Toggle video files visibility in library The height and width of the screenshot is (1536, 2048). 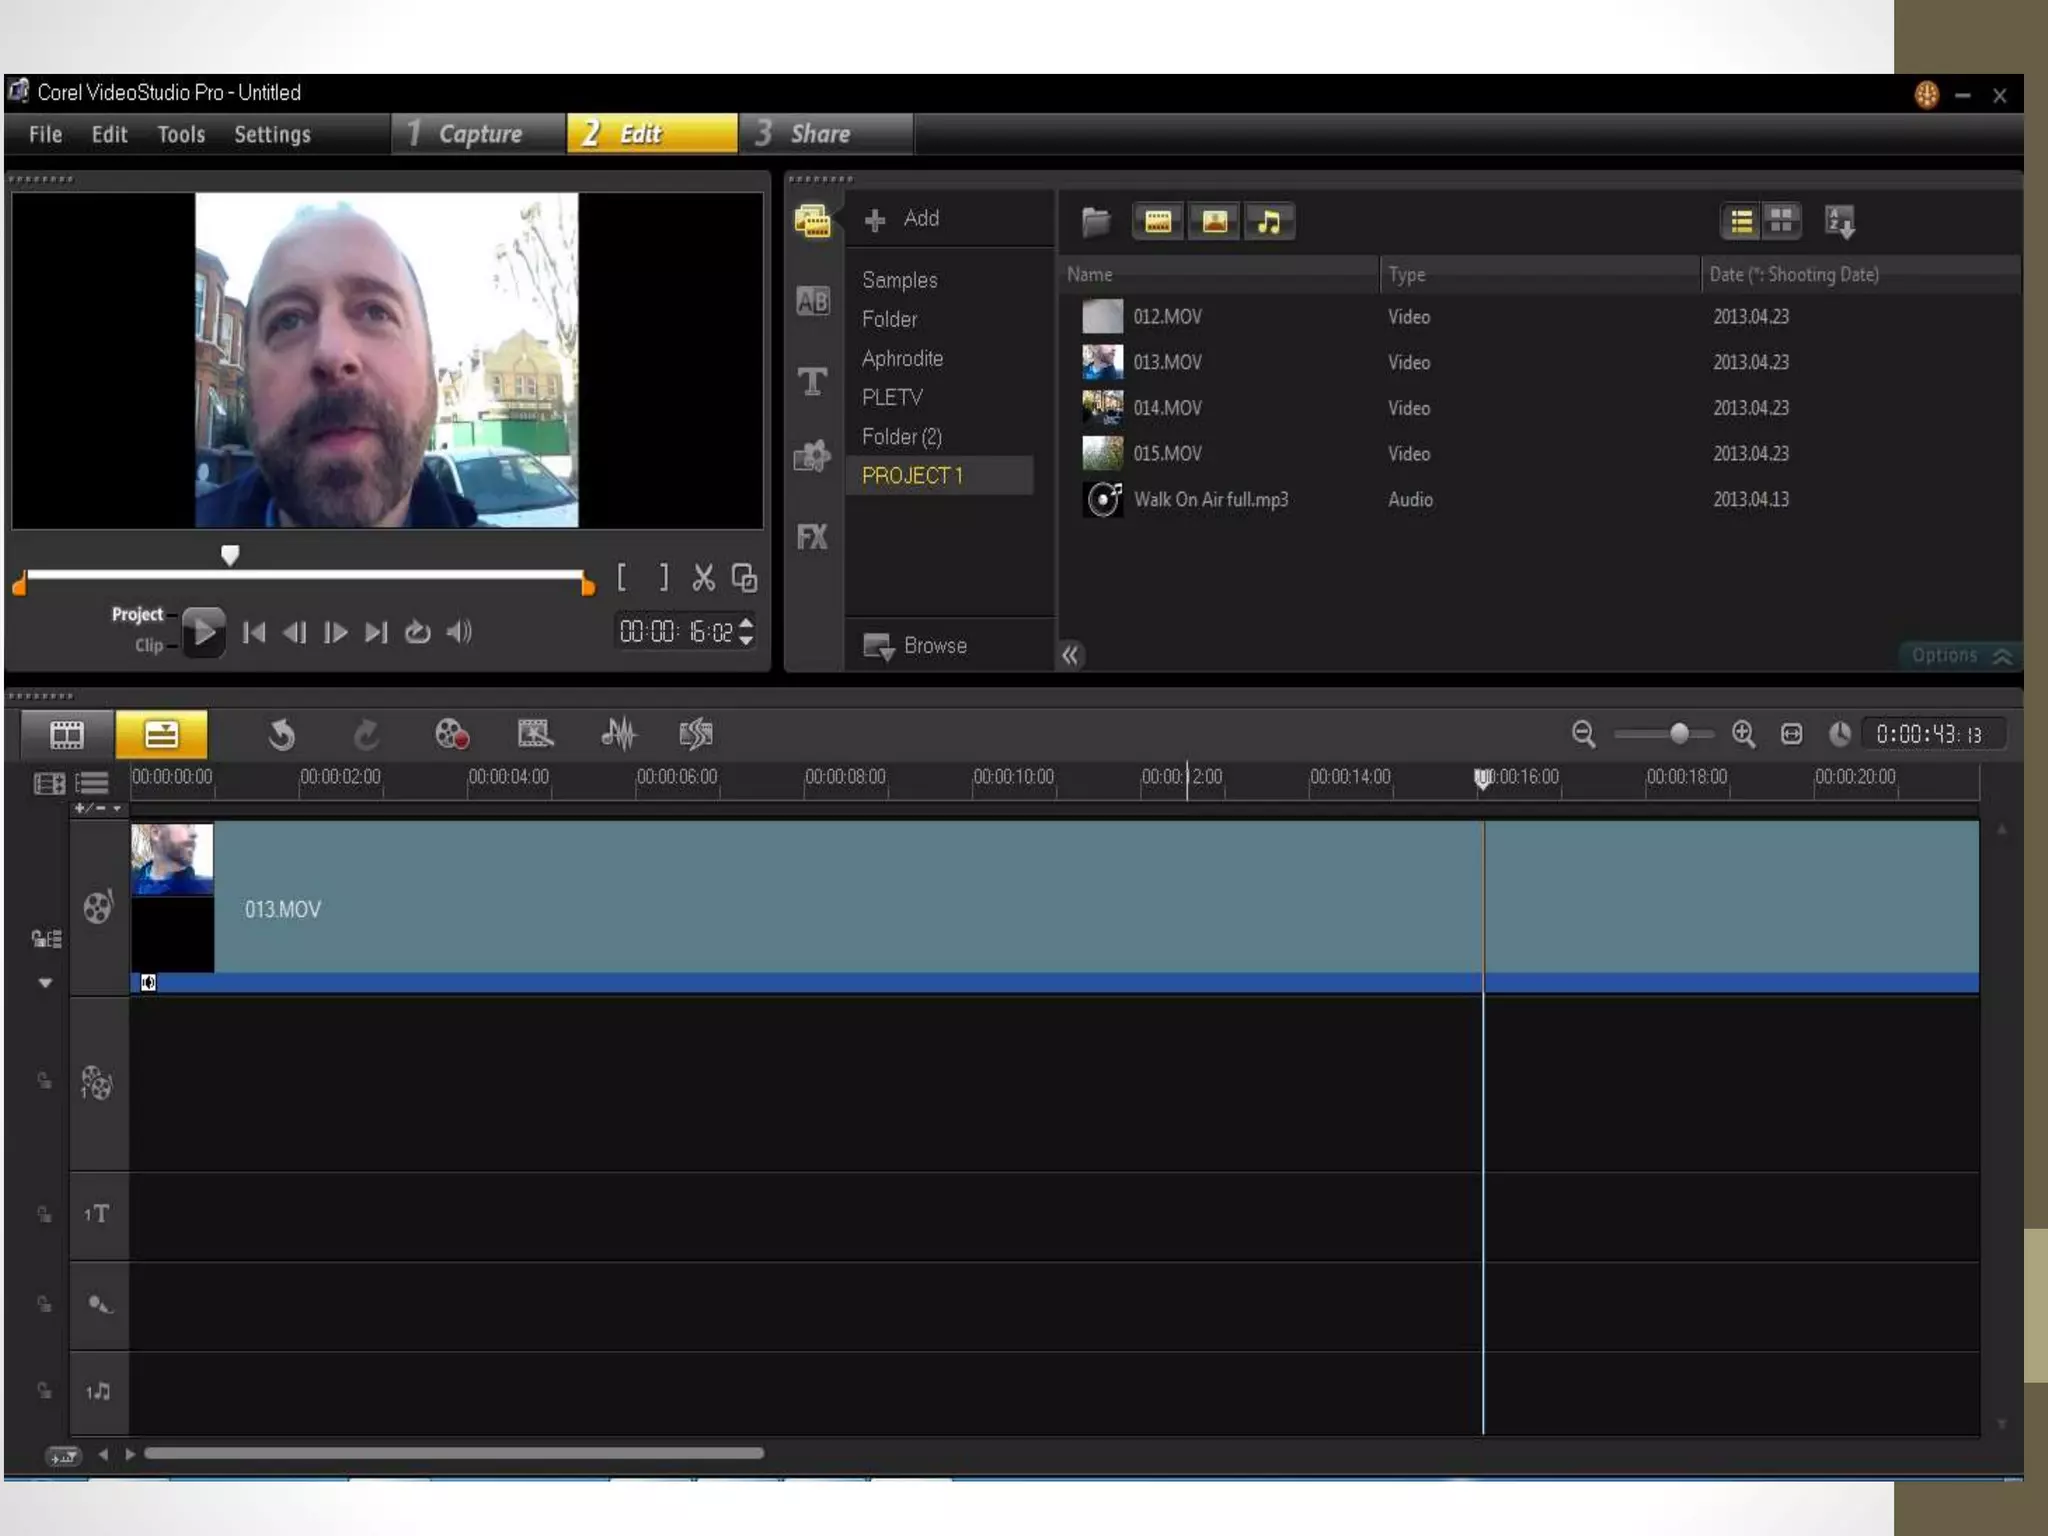tap(1158, 222)
